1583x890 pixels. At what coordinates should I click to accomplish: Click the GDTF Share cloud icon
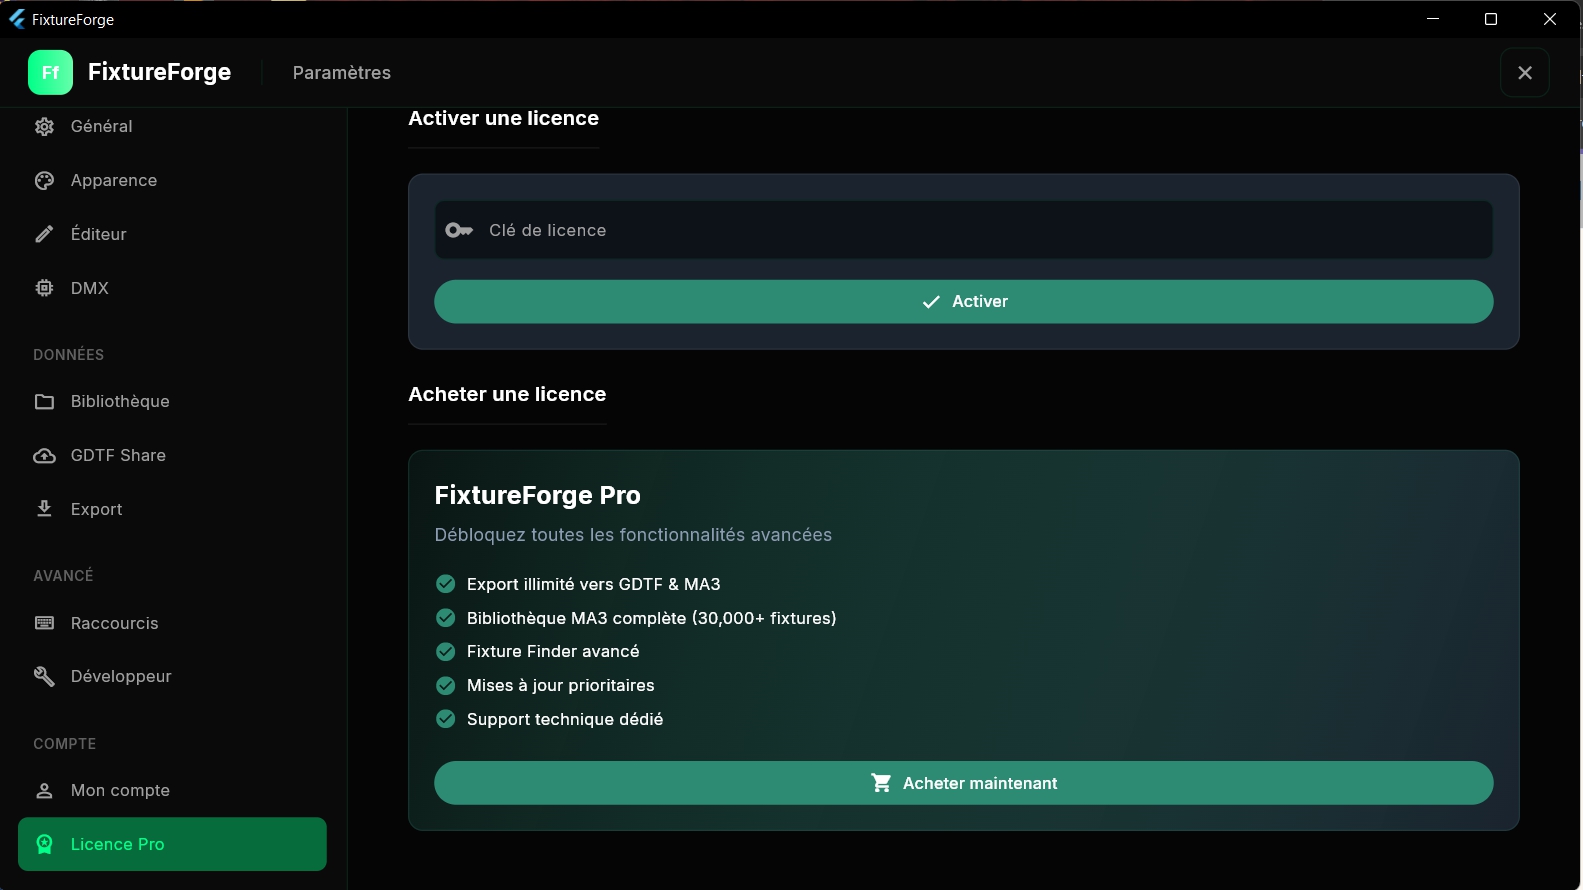coord(44,455)
